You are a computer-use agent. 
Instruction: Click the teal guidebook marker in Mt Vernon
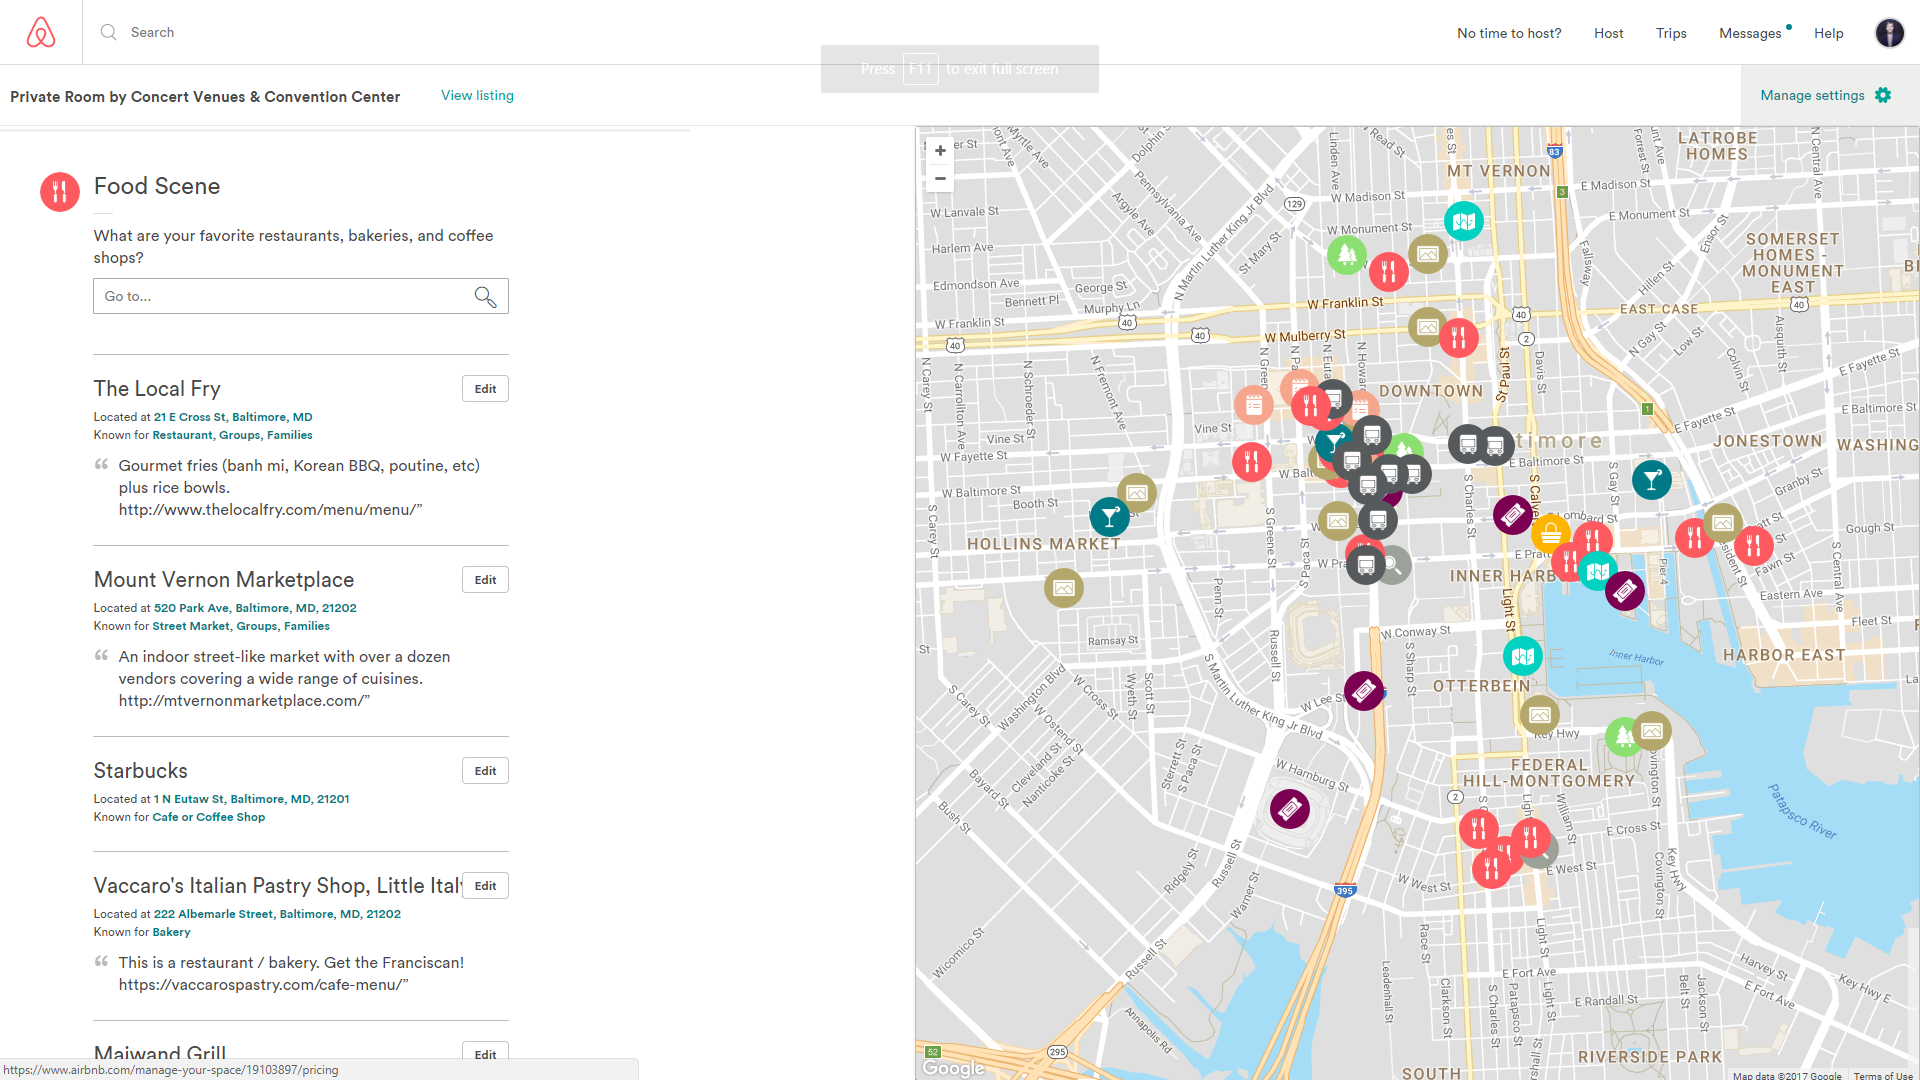(x=1463, y=222)
